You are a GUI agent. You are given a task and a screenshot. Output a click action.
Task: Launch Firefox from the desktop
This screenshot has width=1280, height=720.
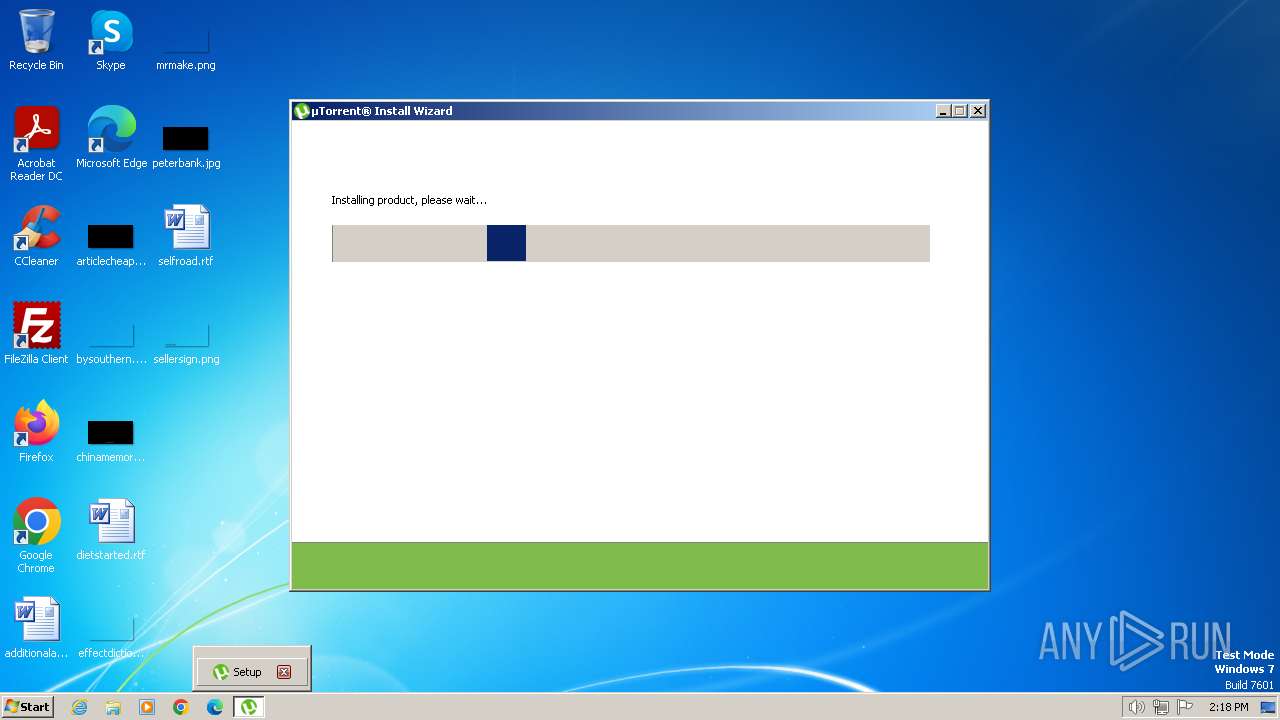coord(36,432)
